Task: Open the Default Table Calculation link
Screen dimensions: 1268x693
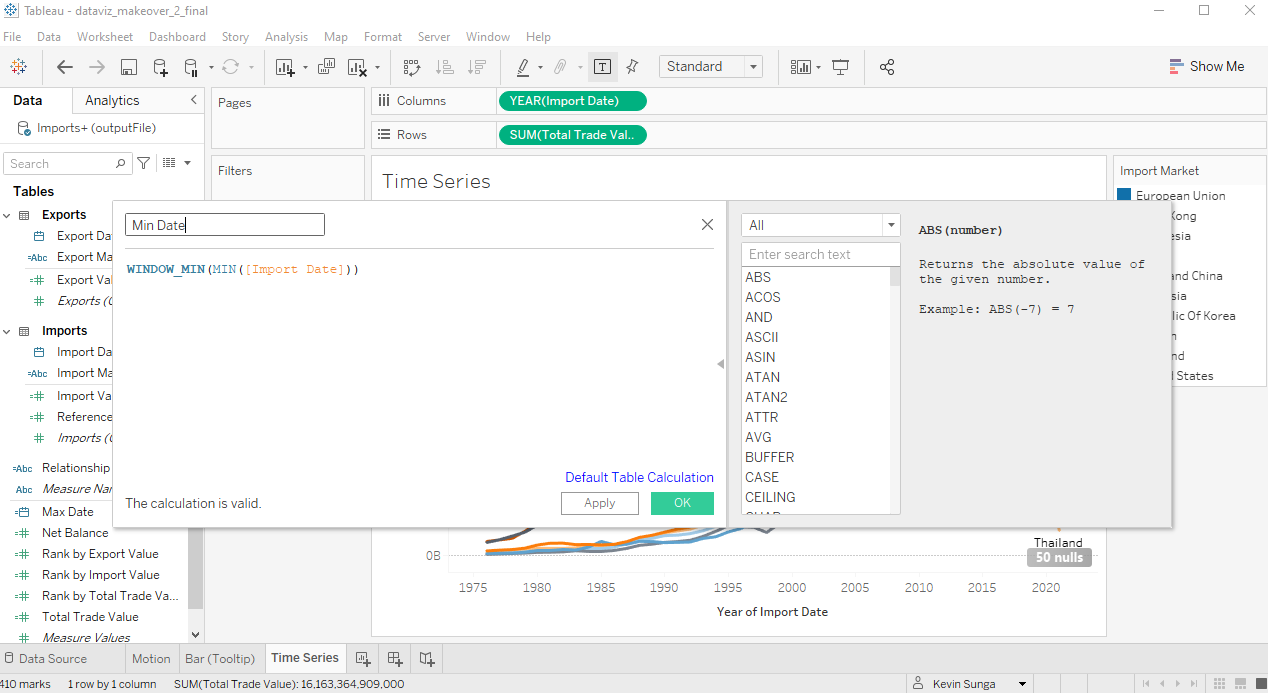Action: click(639, 477)
